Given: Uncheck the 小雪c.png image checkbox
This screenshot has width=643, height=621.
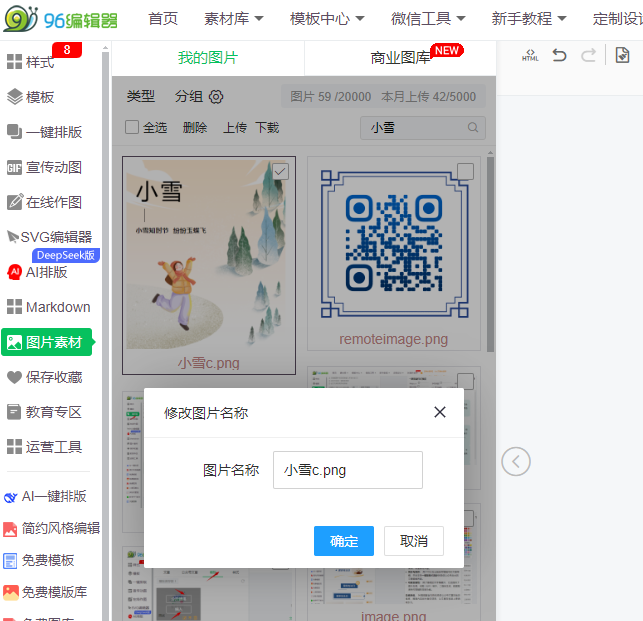Looking at the screenshot, I should coord(281,172).
